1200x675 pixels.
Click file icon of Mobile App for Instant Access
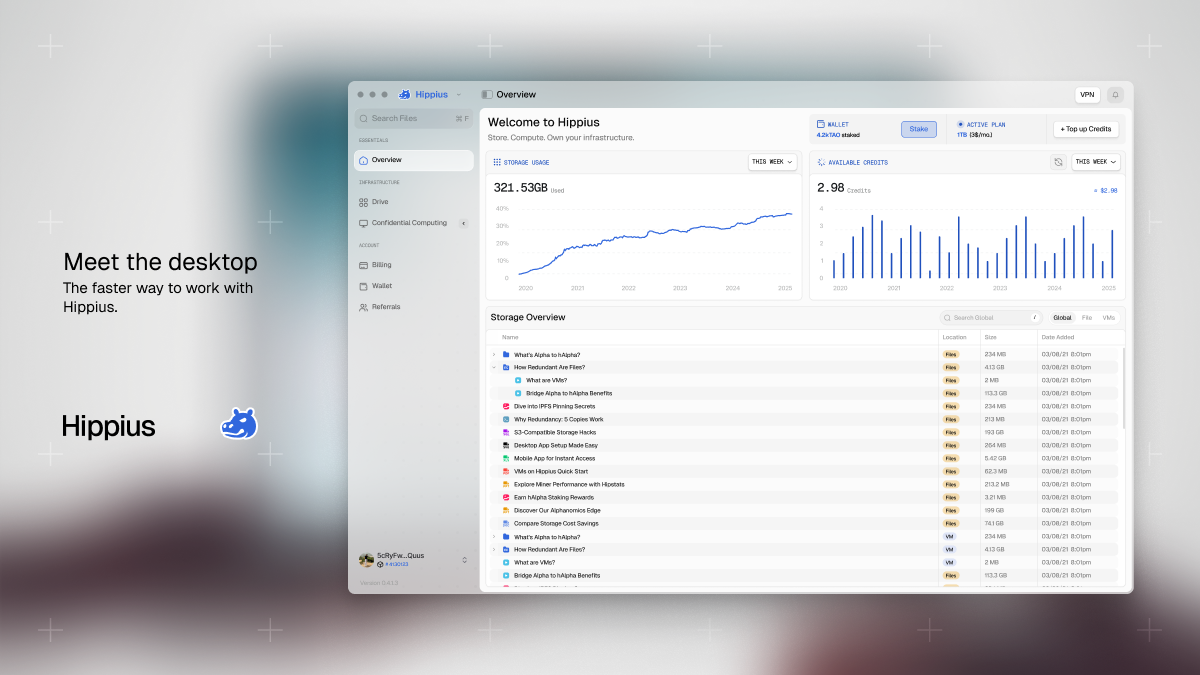click(x=506, y=458)
